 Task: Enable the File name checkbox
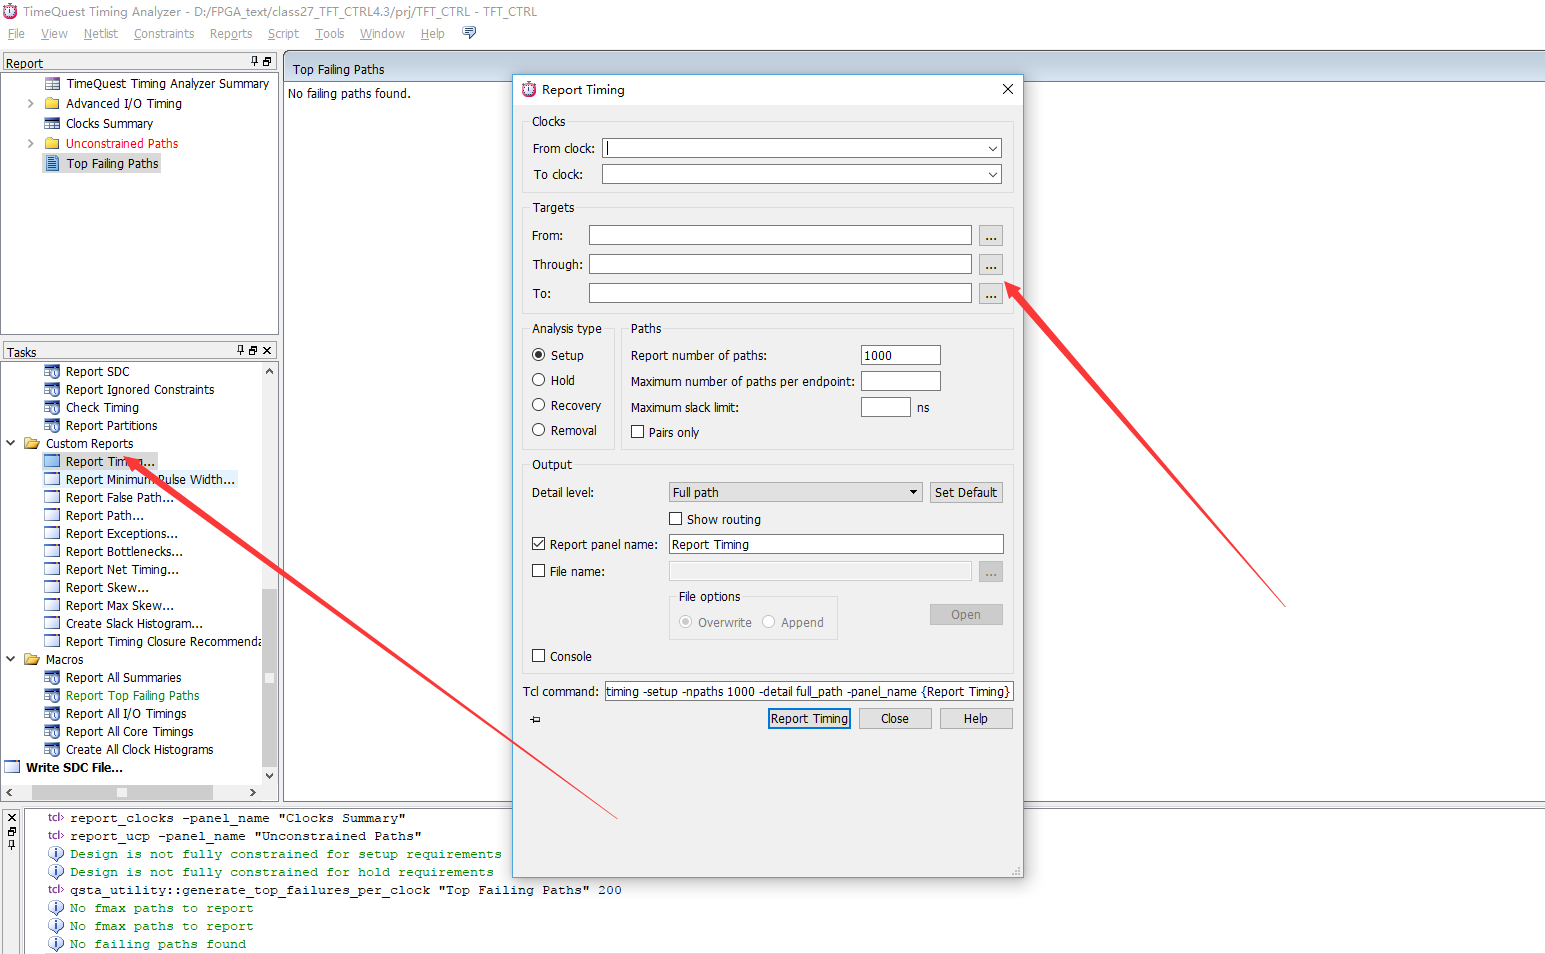[539, 571]
